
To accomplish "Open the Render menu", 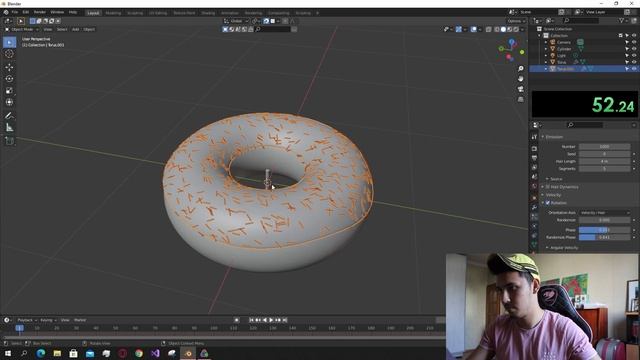I will click(x=40, y=13).
